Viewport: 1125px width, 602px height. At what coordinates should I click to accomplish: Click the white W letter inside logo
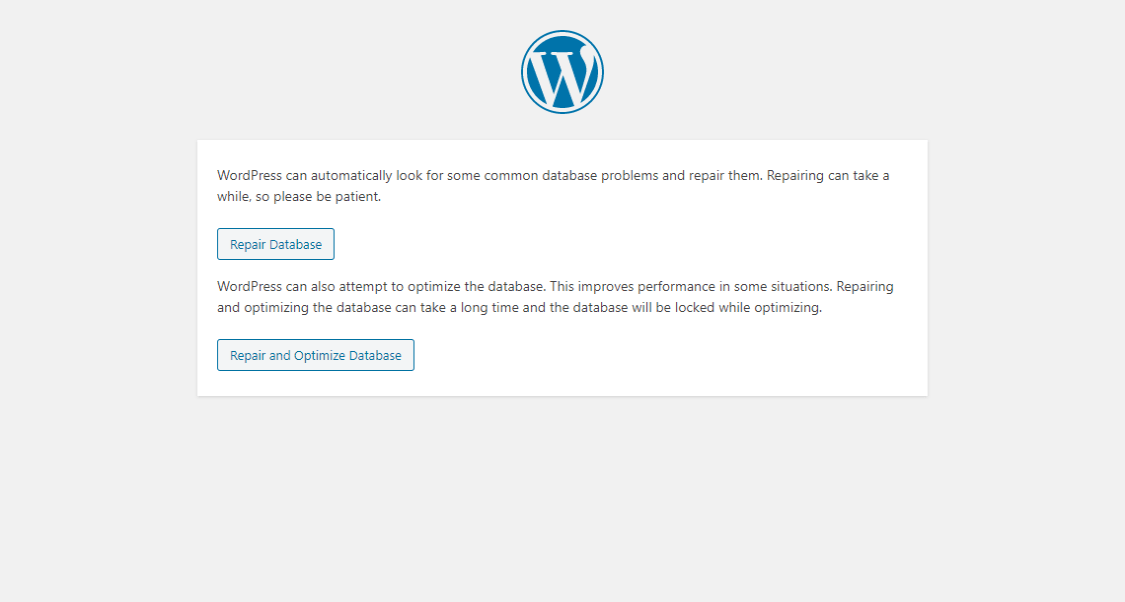click(562, 75)
